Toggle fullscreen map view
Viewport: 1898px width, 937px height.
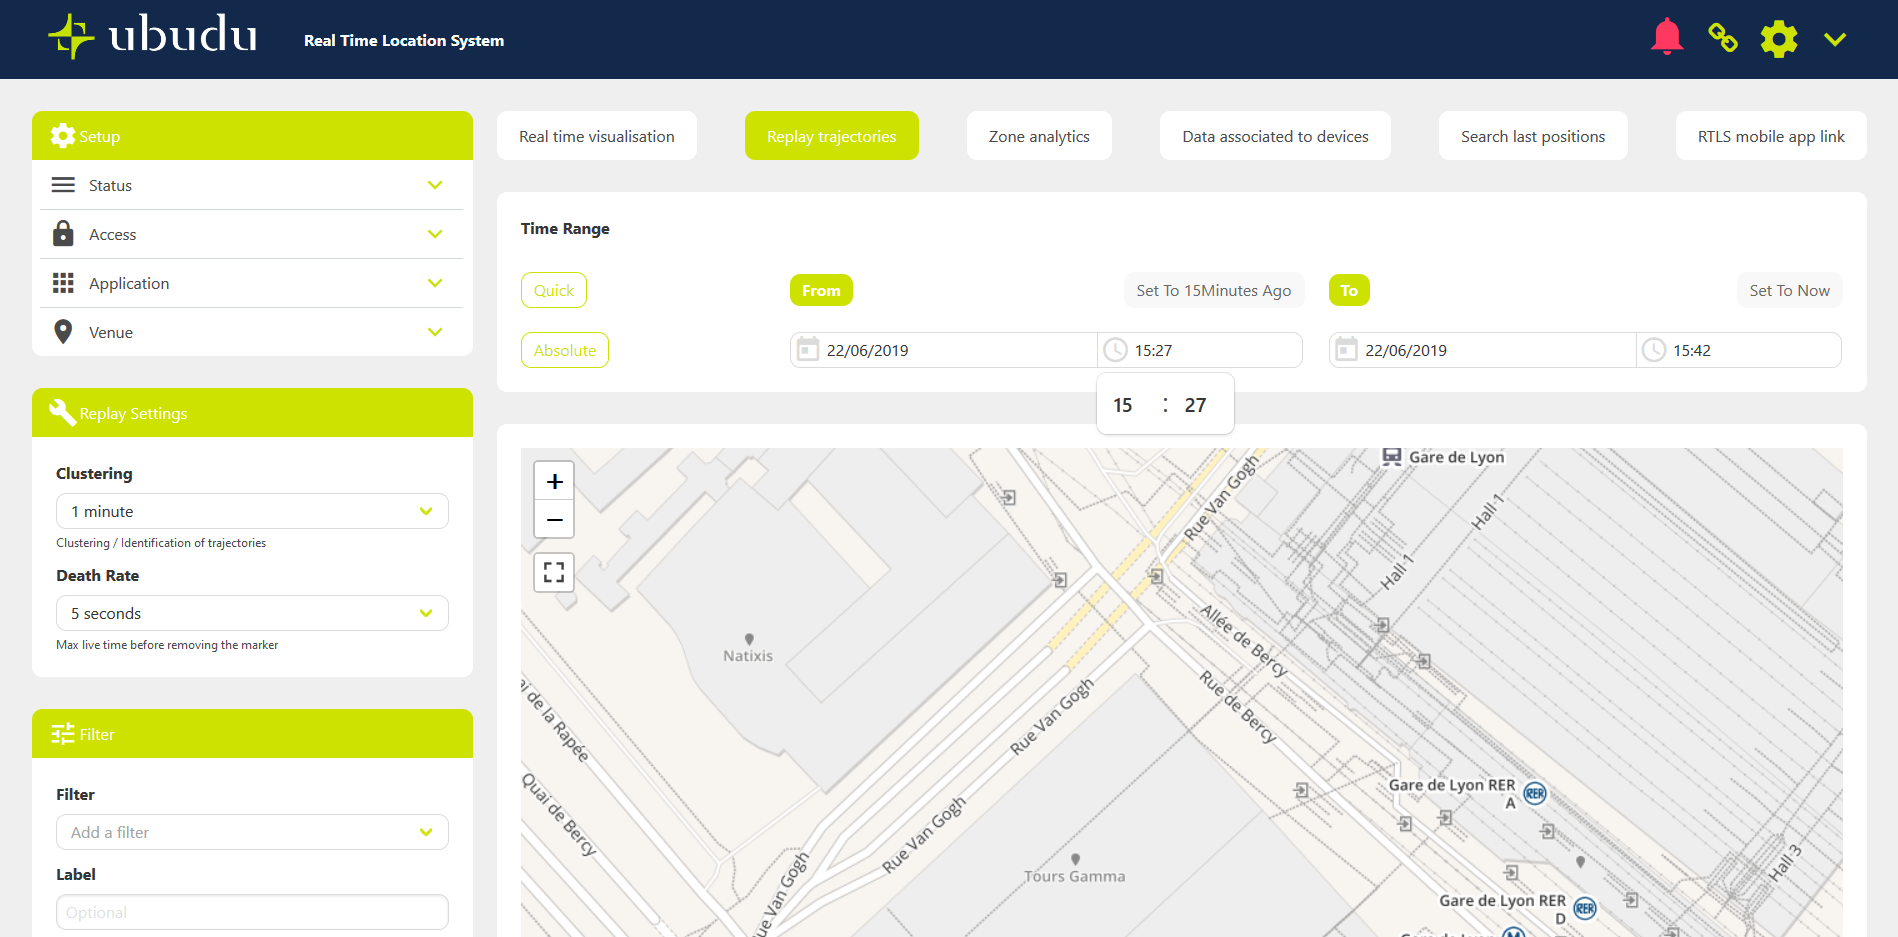pos(554,572)
